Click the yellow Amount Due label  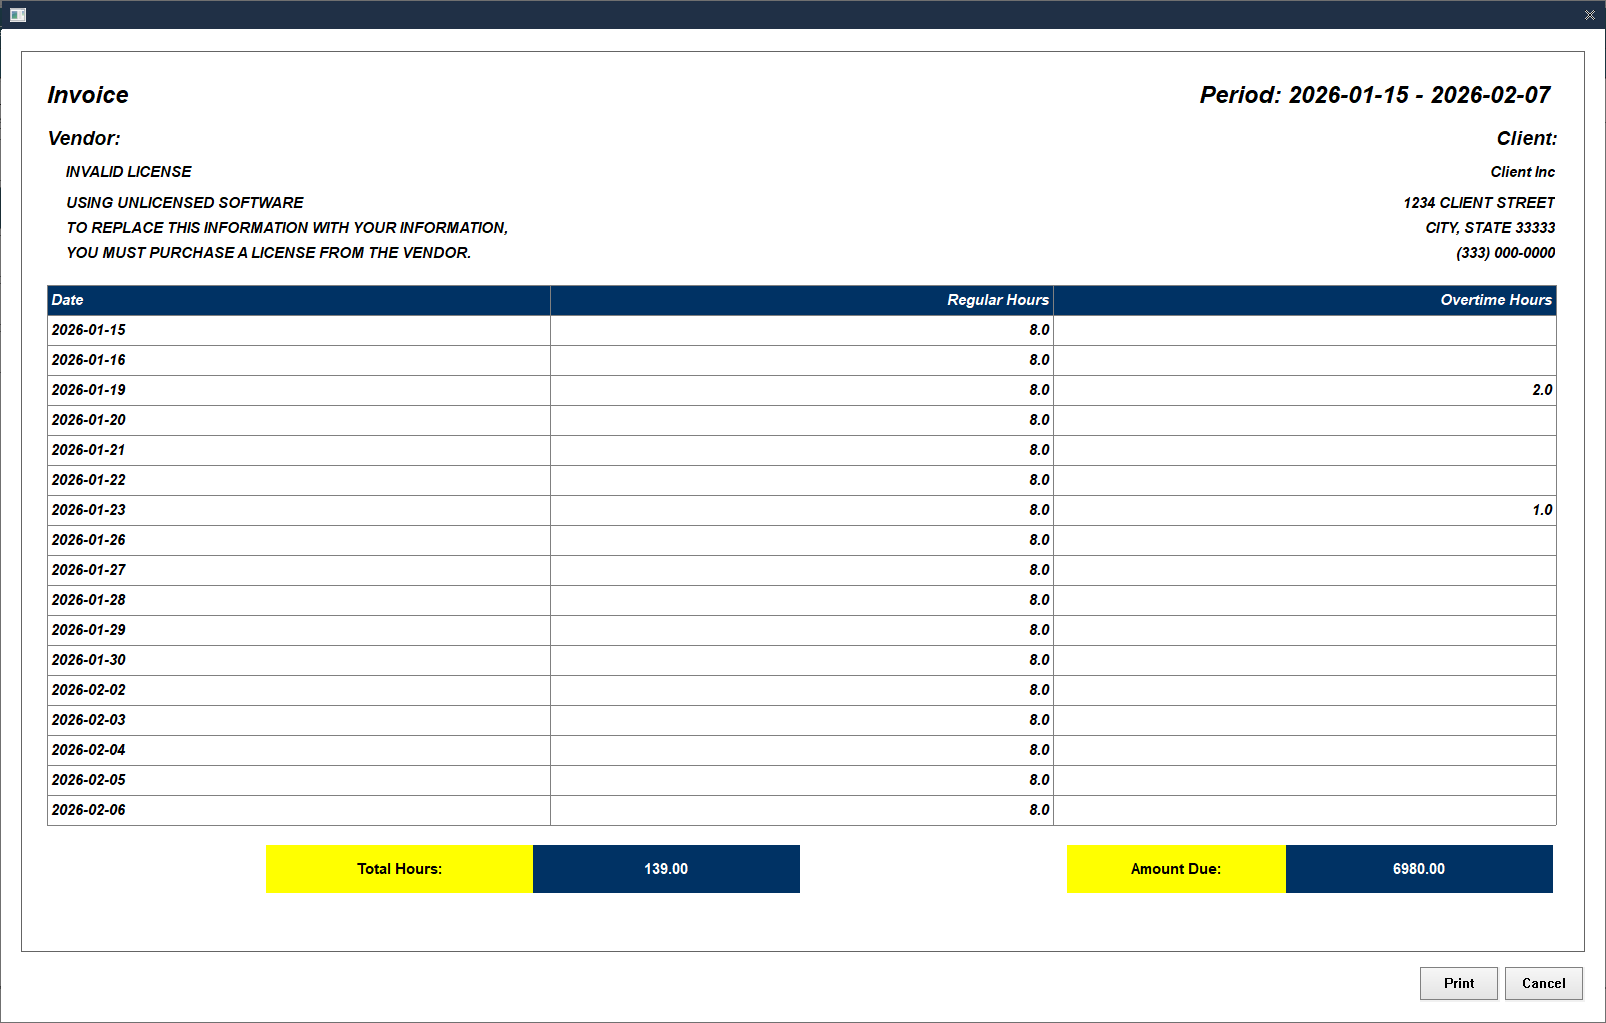[x=1175, y=868]
